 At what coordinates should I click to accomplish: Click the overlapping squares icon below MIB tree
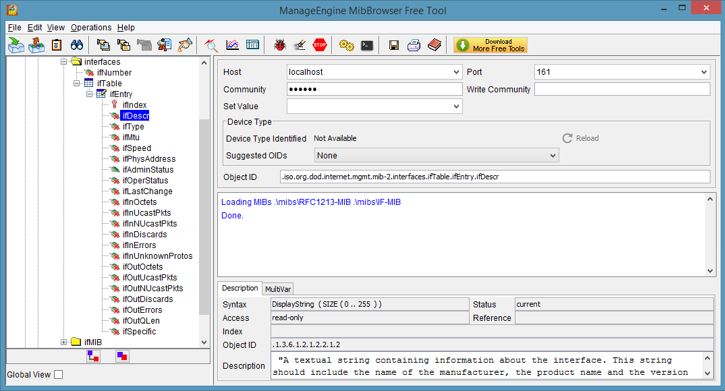pyautogui.click(x=123, y=356)
